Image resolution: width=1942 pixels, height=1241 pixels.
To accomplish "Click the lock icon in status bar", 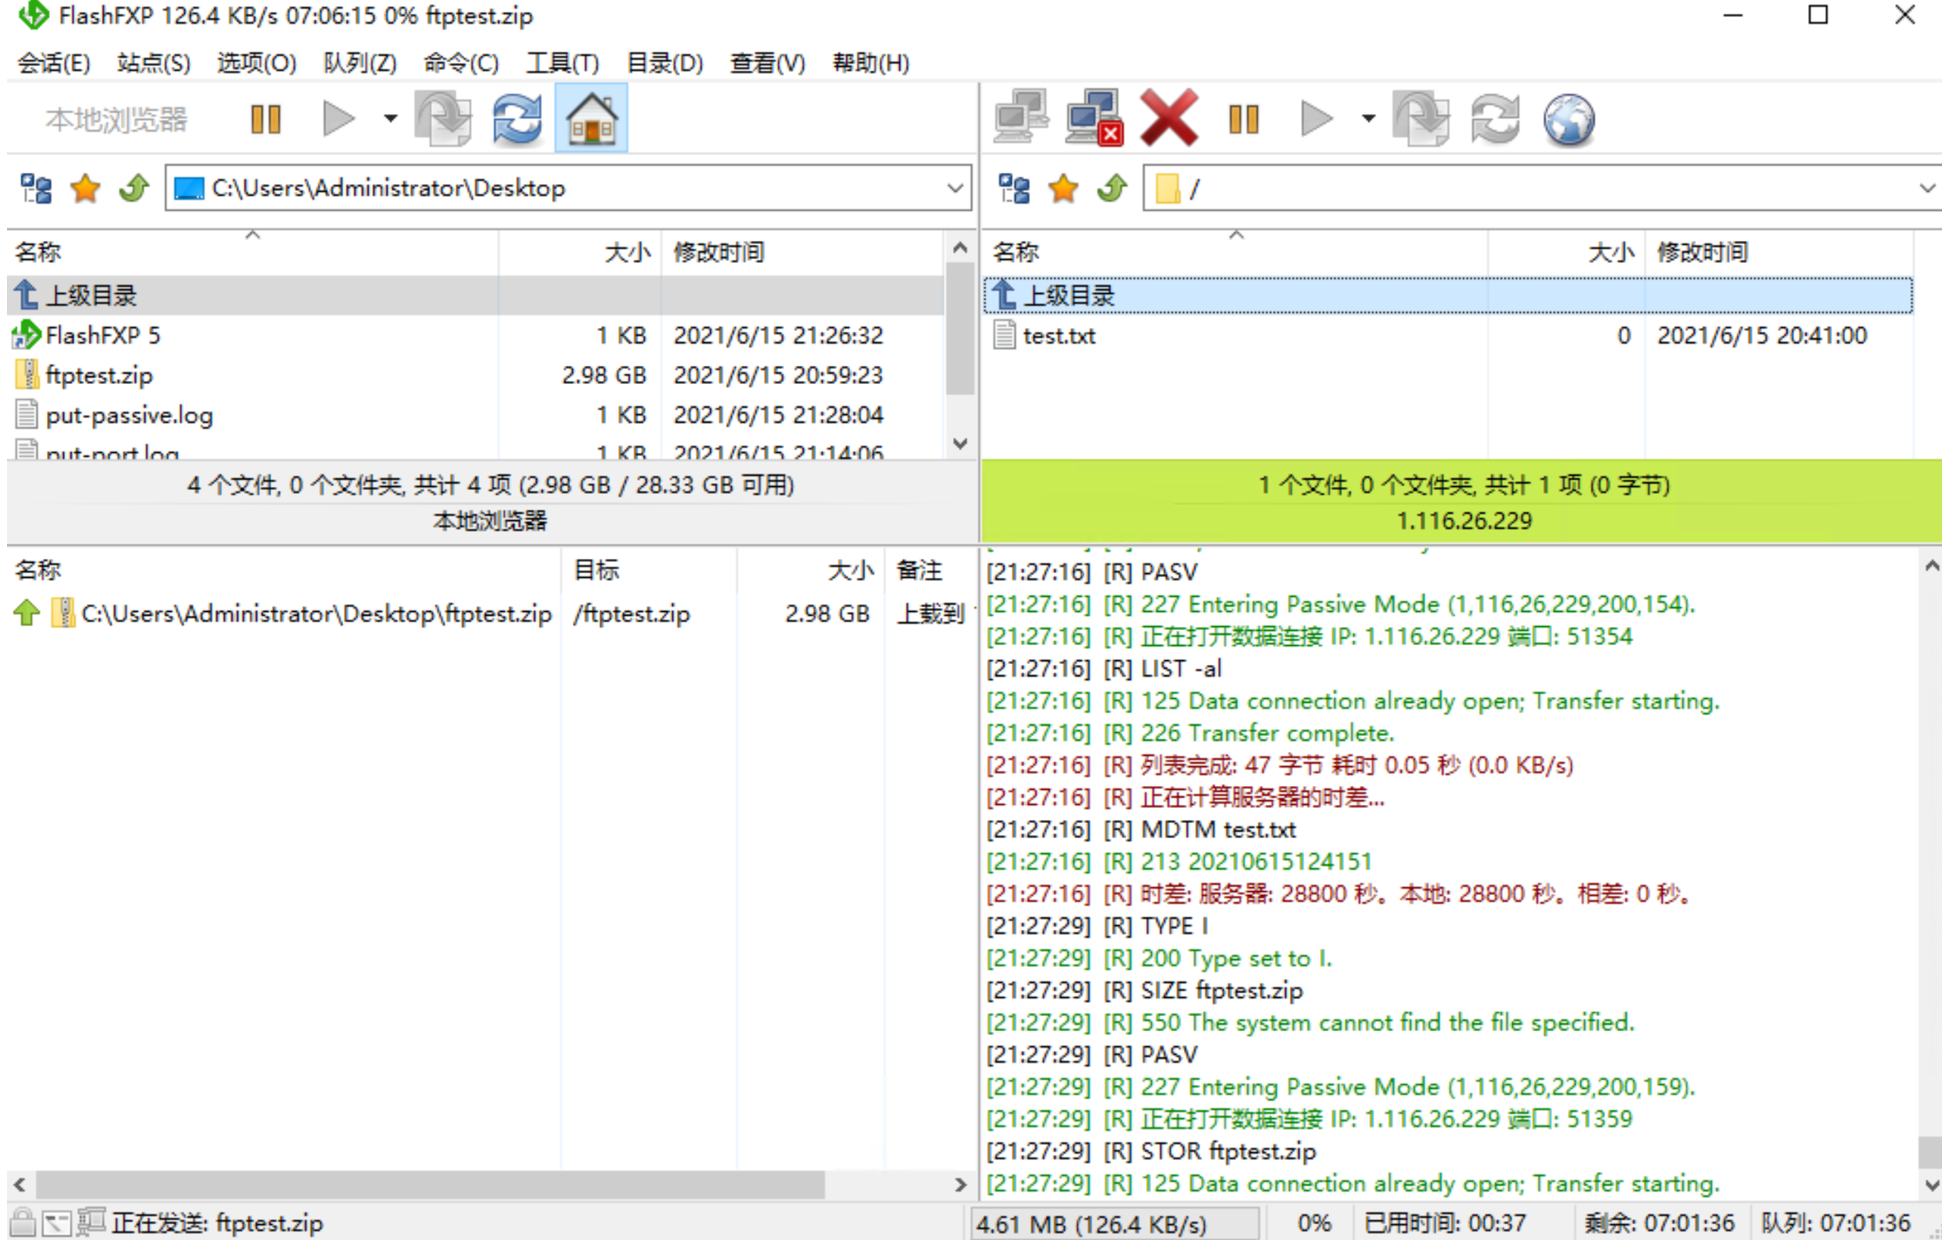I will (x=22, y=1222).
